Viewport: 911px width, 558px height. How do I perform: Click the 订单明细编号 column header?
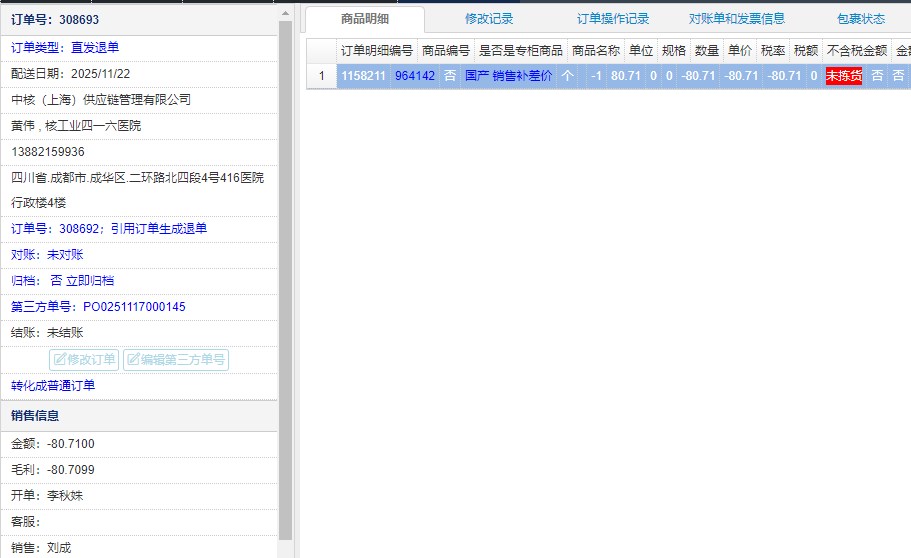tap(376, 50)
